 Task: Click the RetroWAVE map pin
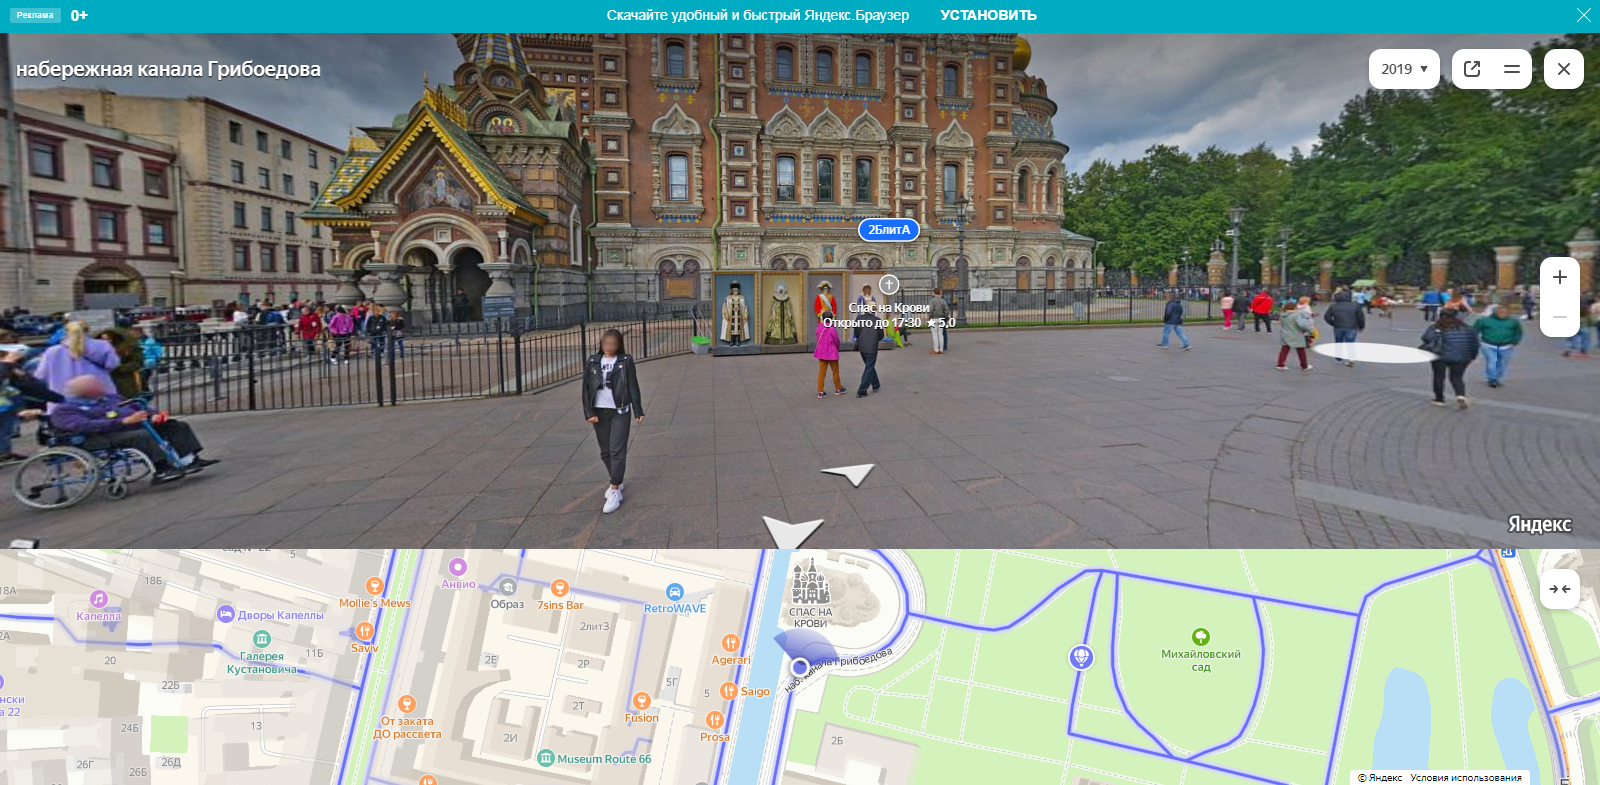(x=675, y=592)
